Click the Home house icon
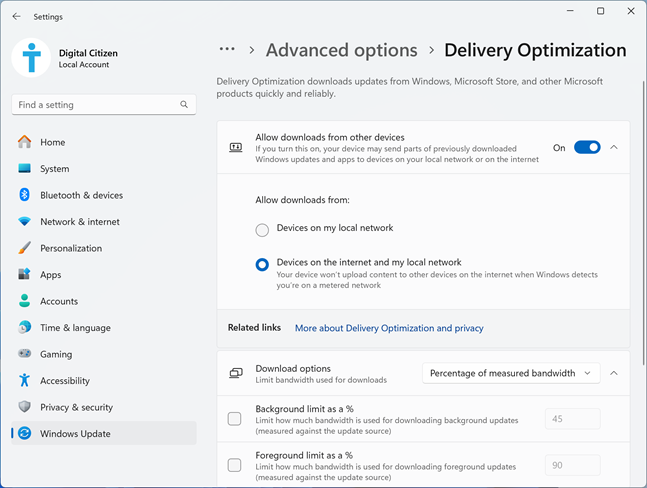647x488 pixels. [25, 142]
